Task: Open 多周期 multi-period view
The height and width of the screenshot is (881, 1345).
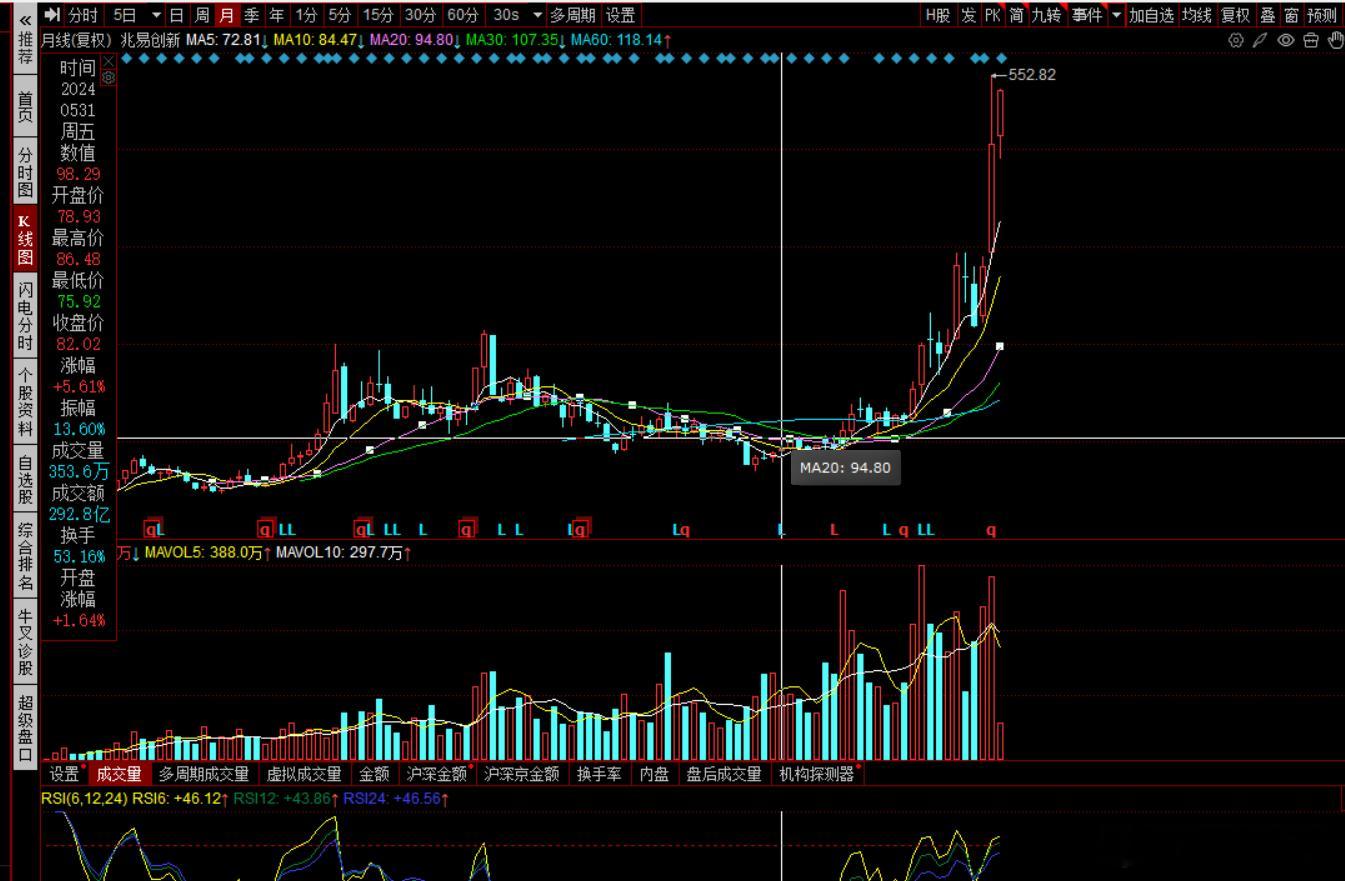Action: (573, 15)
